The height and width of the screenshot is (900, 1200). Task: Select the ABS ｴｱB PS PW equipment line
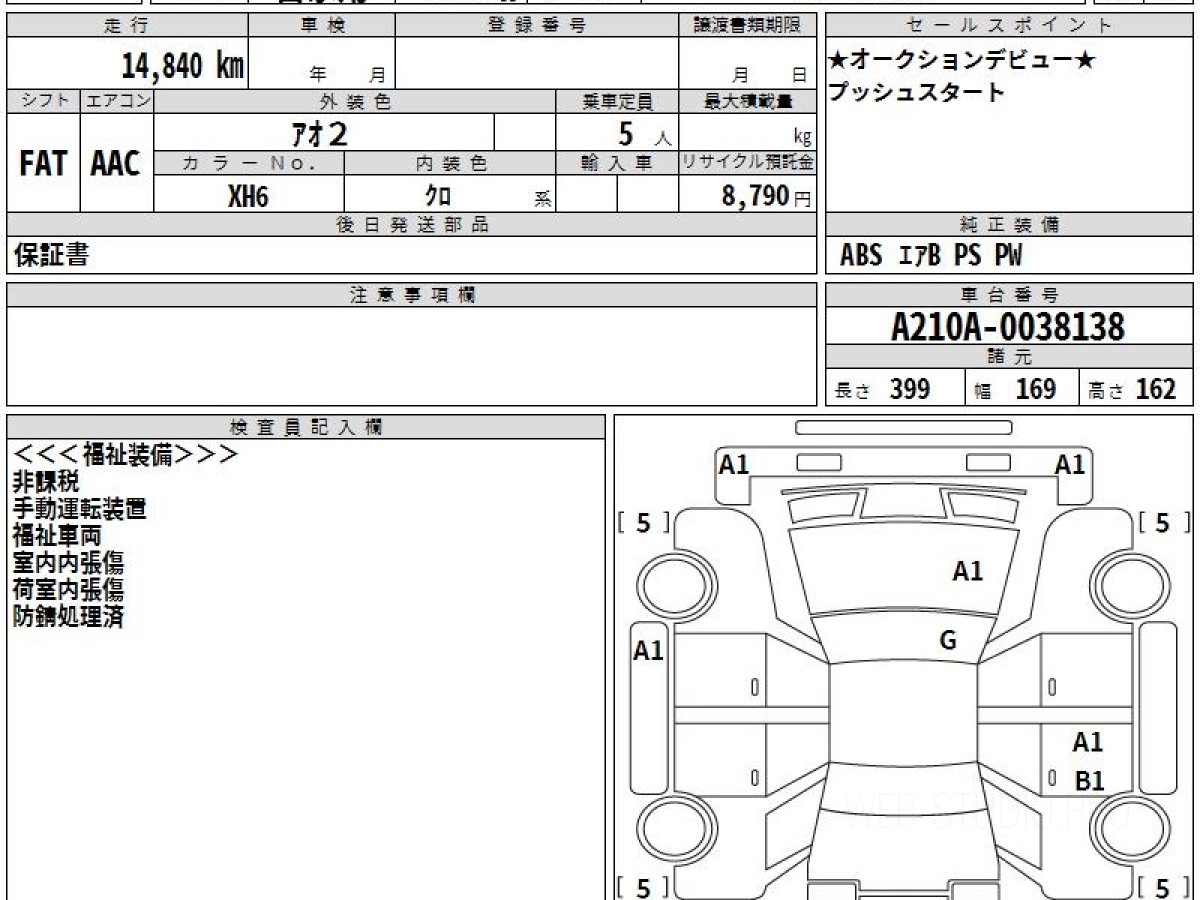[x=931, y=256]
